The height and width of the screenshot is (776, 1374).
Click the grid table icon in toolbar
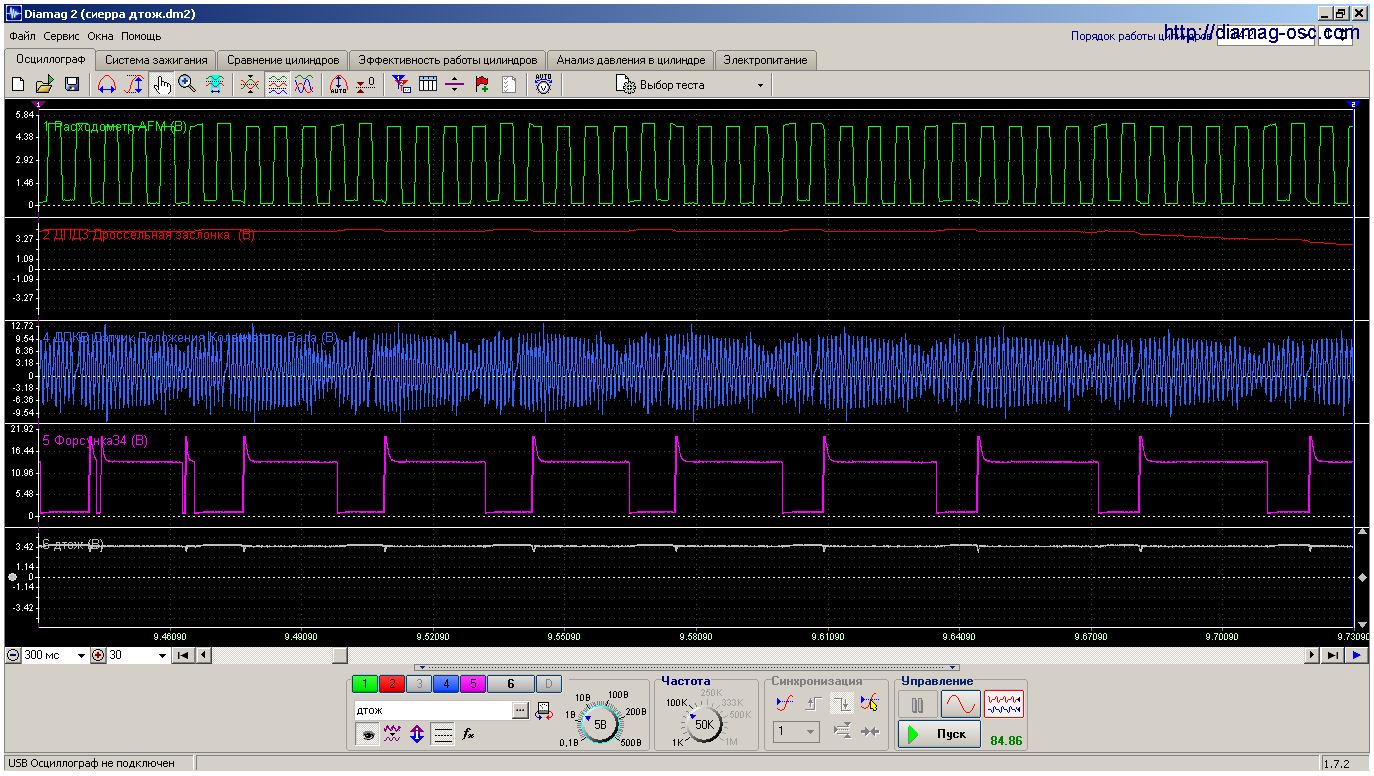428,85
